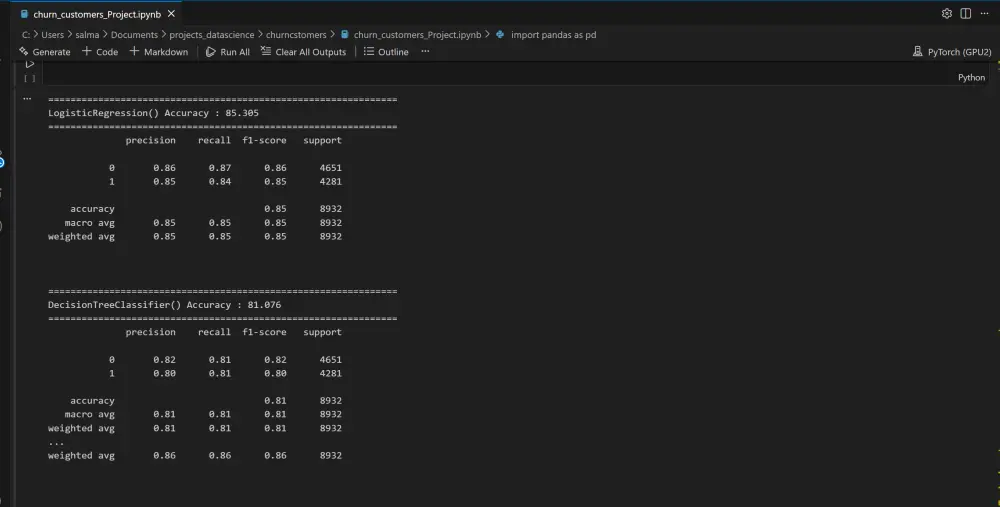Viewport: 1000px width, 507px height.
Task: Run the cell with the play icon
Action: (29, 64)
